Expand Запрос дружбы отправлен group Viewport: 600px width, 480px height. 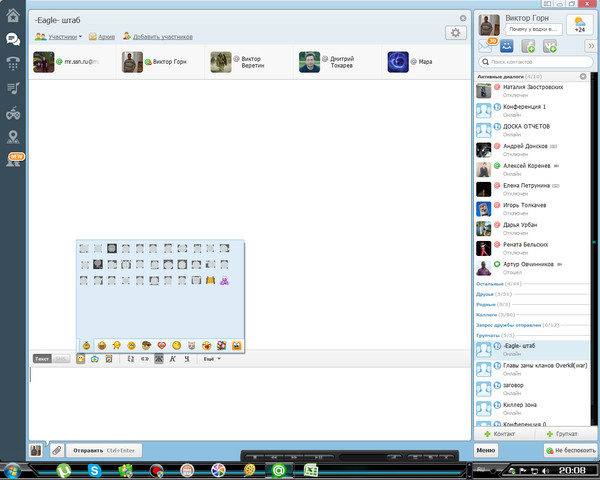coord(509,325)
